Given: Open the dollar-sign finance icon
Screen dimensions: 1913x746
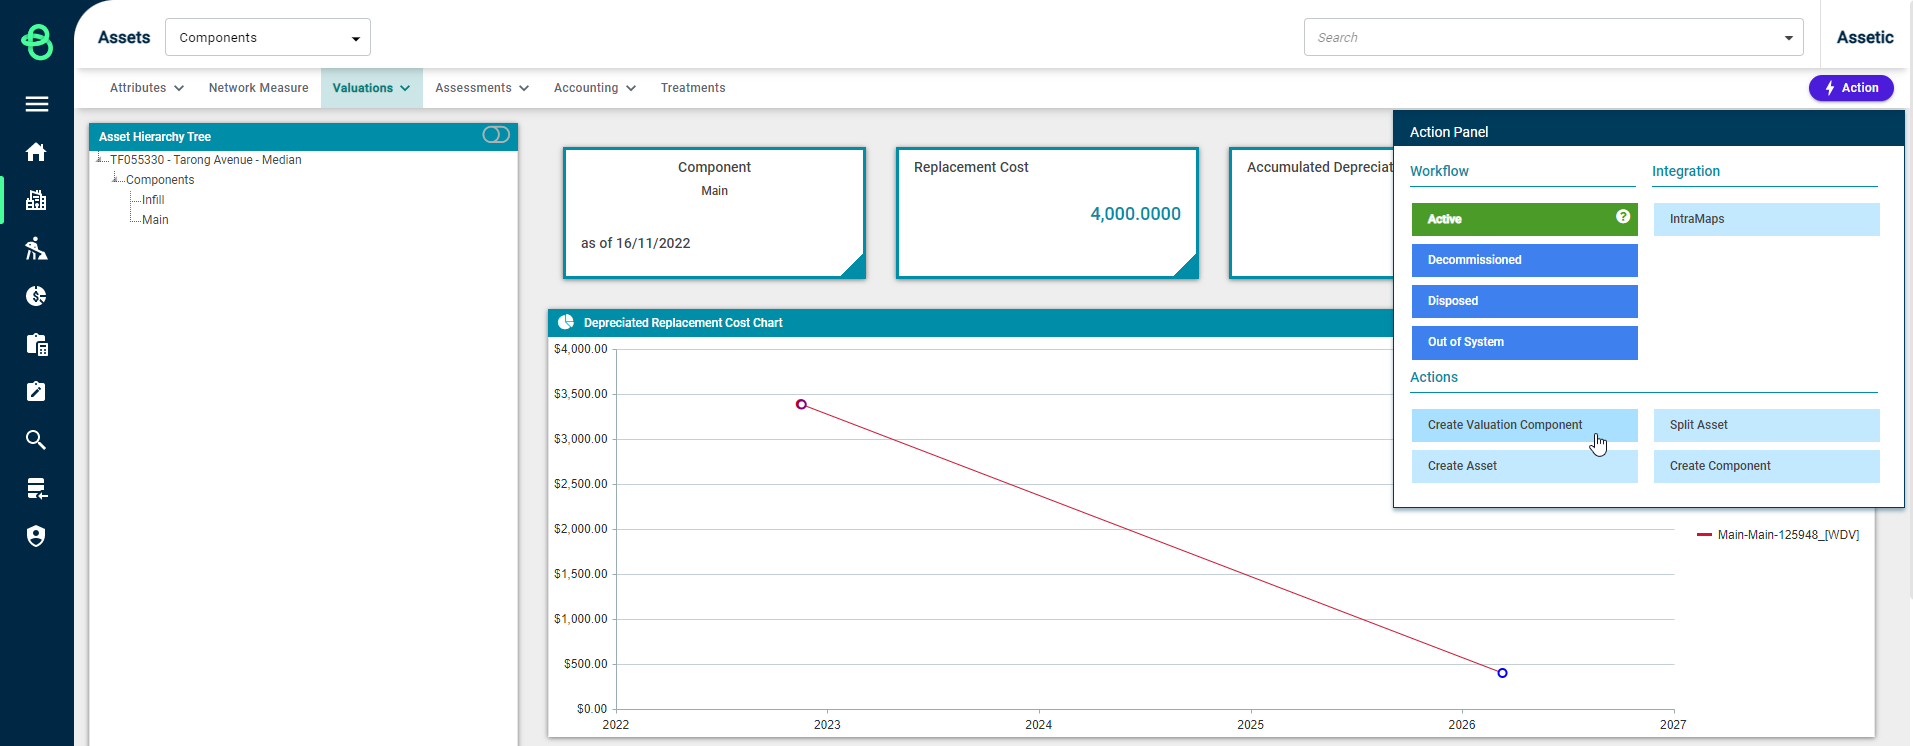Looking at the screenshot, I should [x=37, y=296].
